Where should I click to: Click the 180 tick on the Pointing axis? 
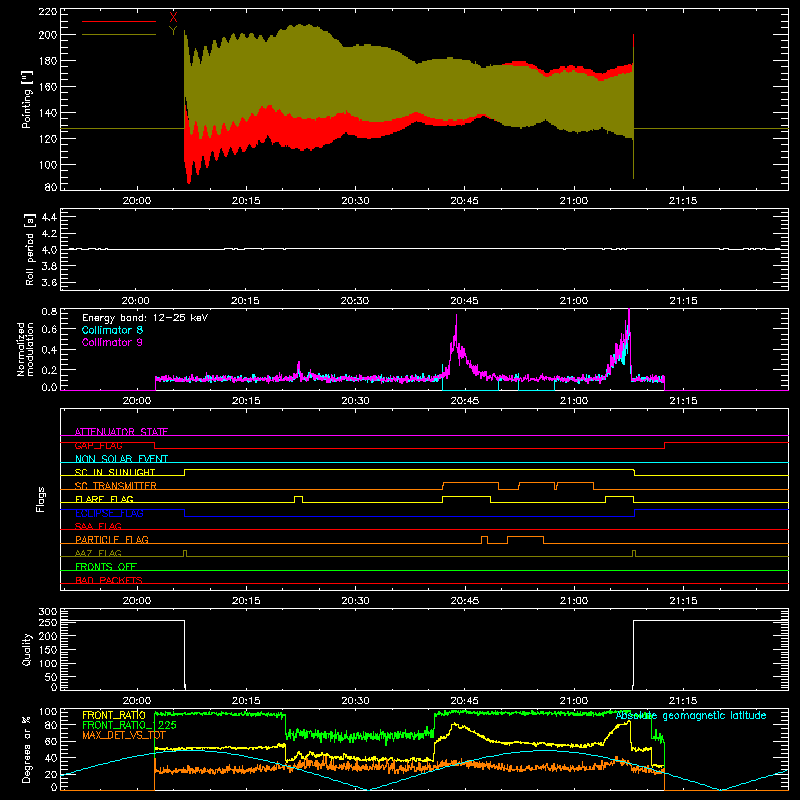(x=47, y=61)
